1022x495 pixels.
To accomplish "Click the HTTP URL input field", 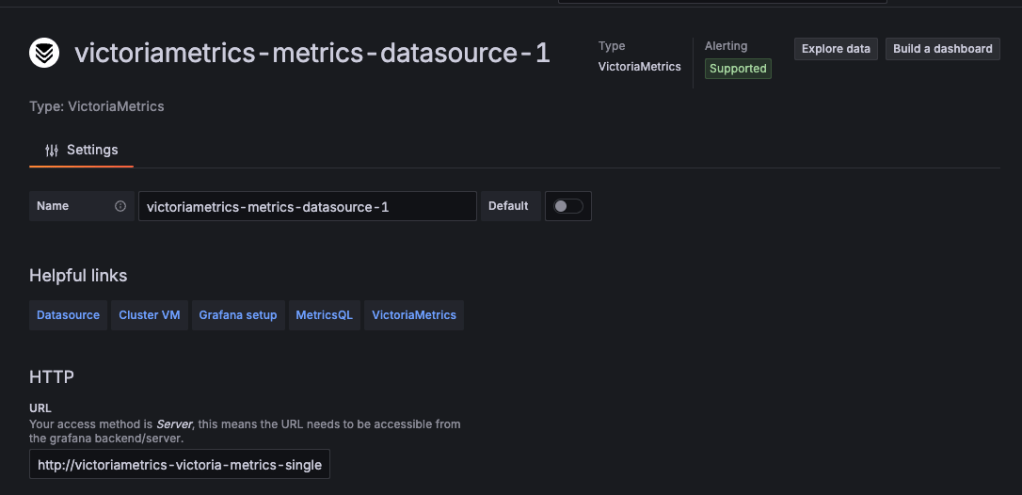I will [x=179, y=464].
